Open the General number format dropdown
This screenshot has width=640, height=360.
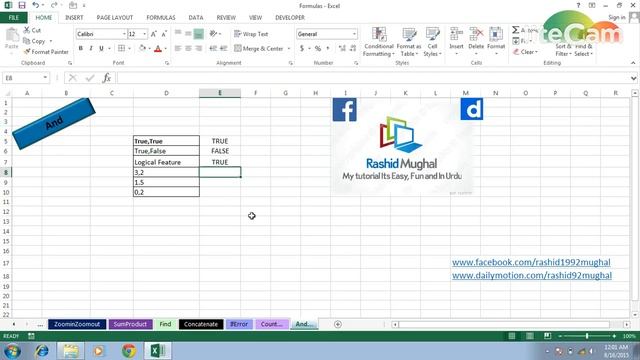[x=354, y=34]
